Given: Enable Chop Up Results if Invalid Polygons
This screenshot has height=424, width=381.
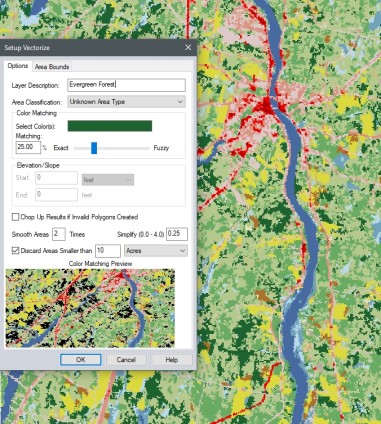Looking at the screenshot, I should 15,217.
